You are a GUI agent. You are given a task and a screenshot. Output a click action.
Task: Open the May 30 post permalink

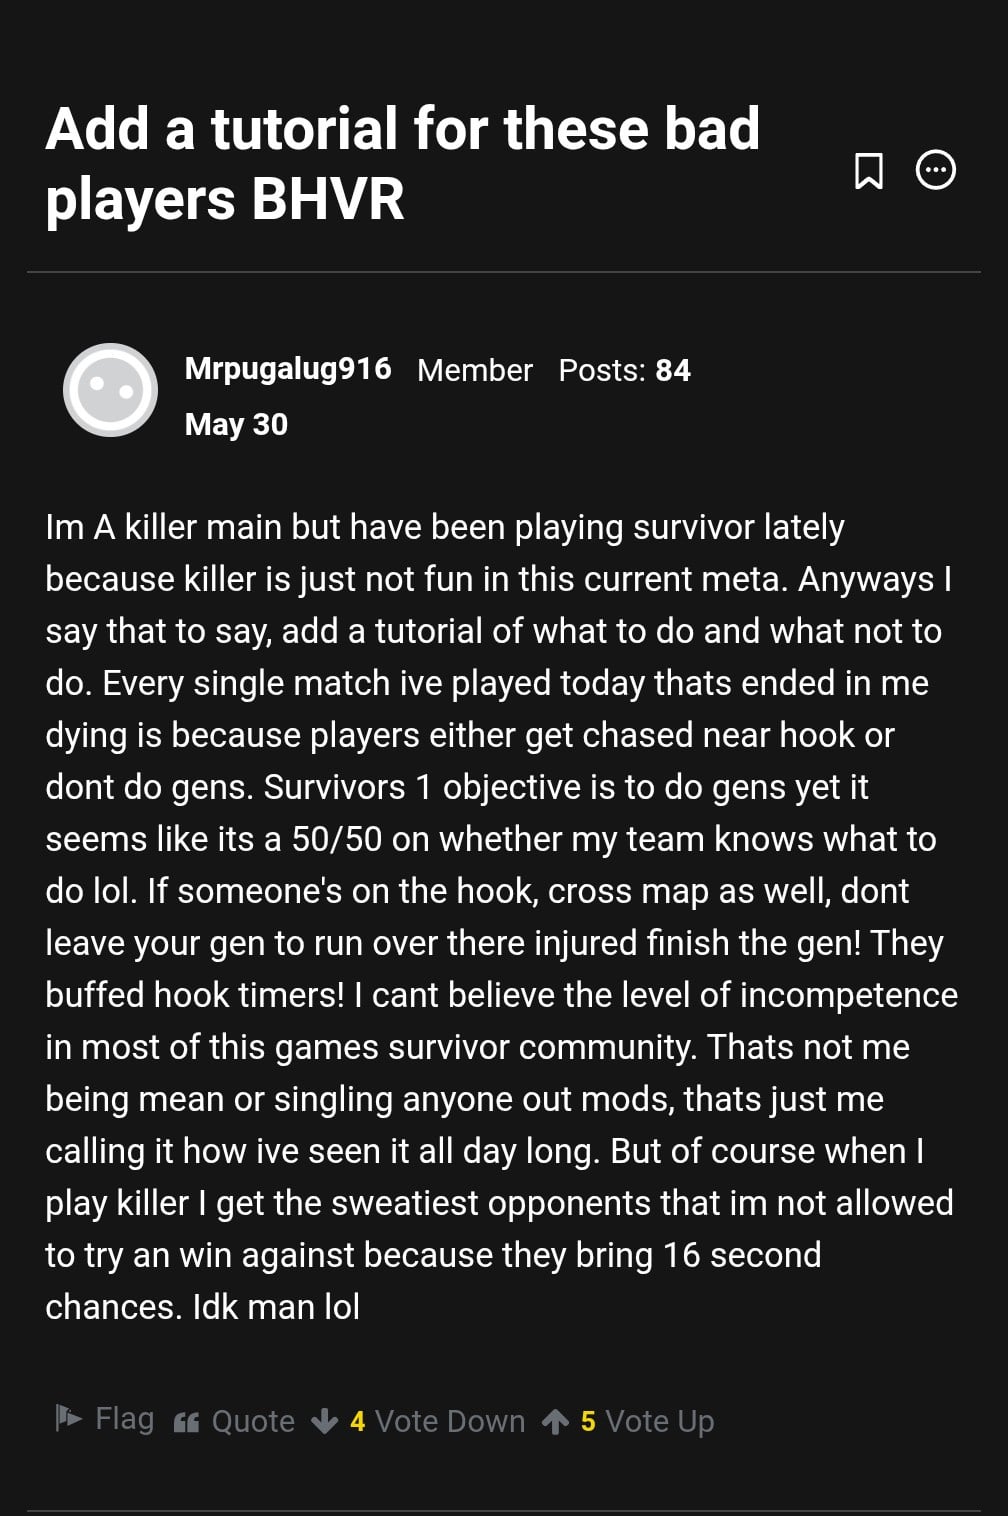236,424
